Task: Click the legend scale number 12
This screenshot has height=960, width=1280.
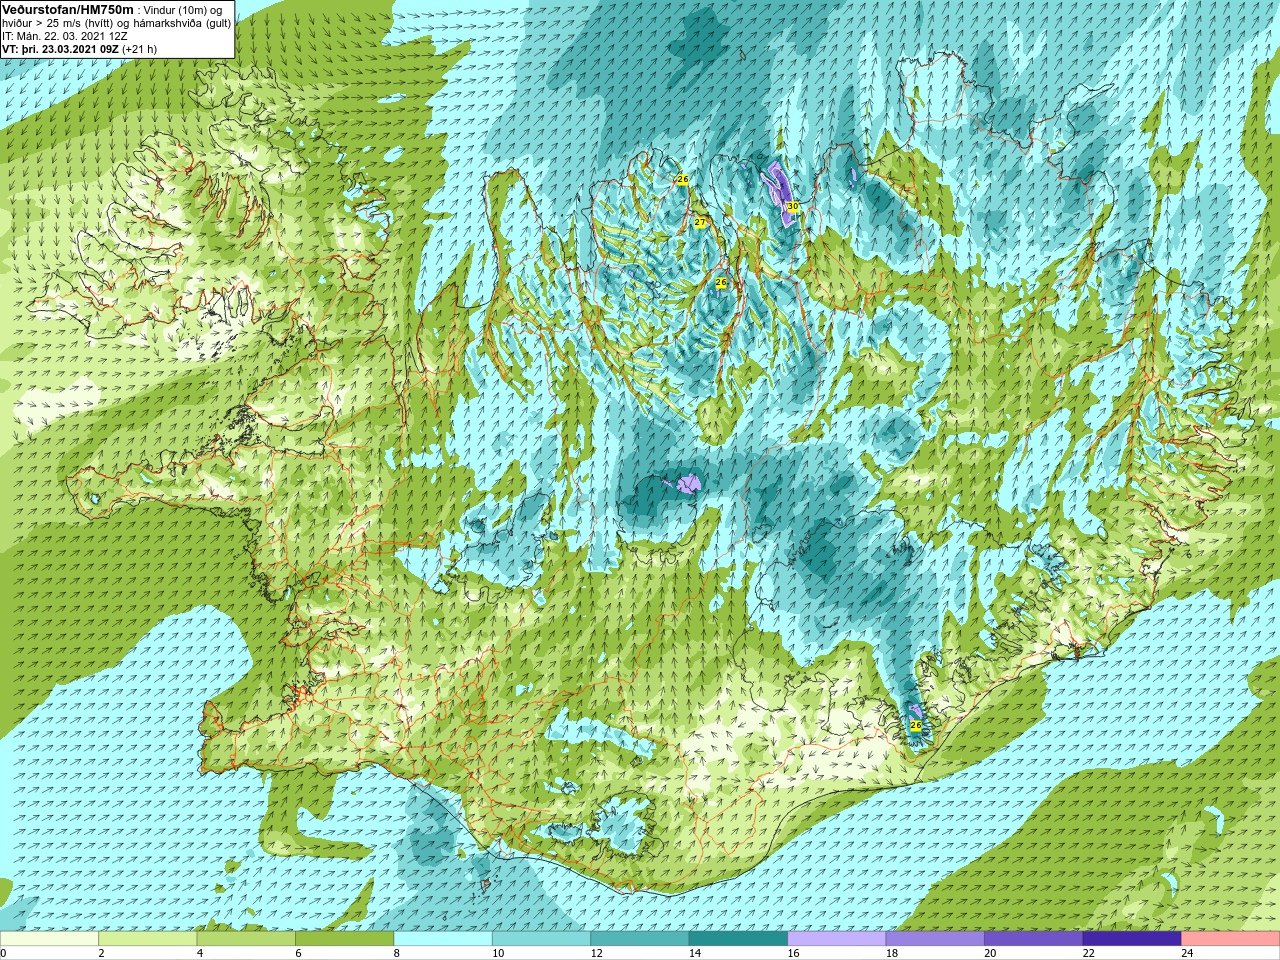Action: coord(596,953)
